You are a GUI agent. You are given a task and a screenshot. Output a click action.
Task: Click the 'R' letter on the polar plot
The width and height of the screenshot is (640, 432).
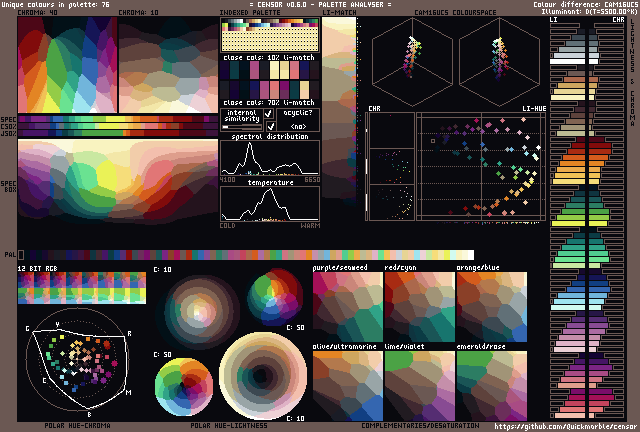(x=129, y=334)
